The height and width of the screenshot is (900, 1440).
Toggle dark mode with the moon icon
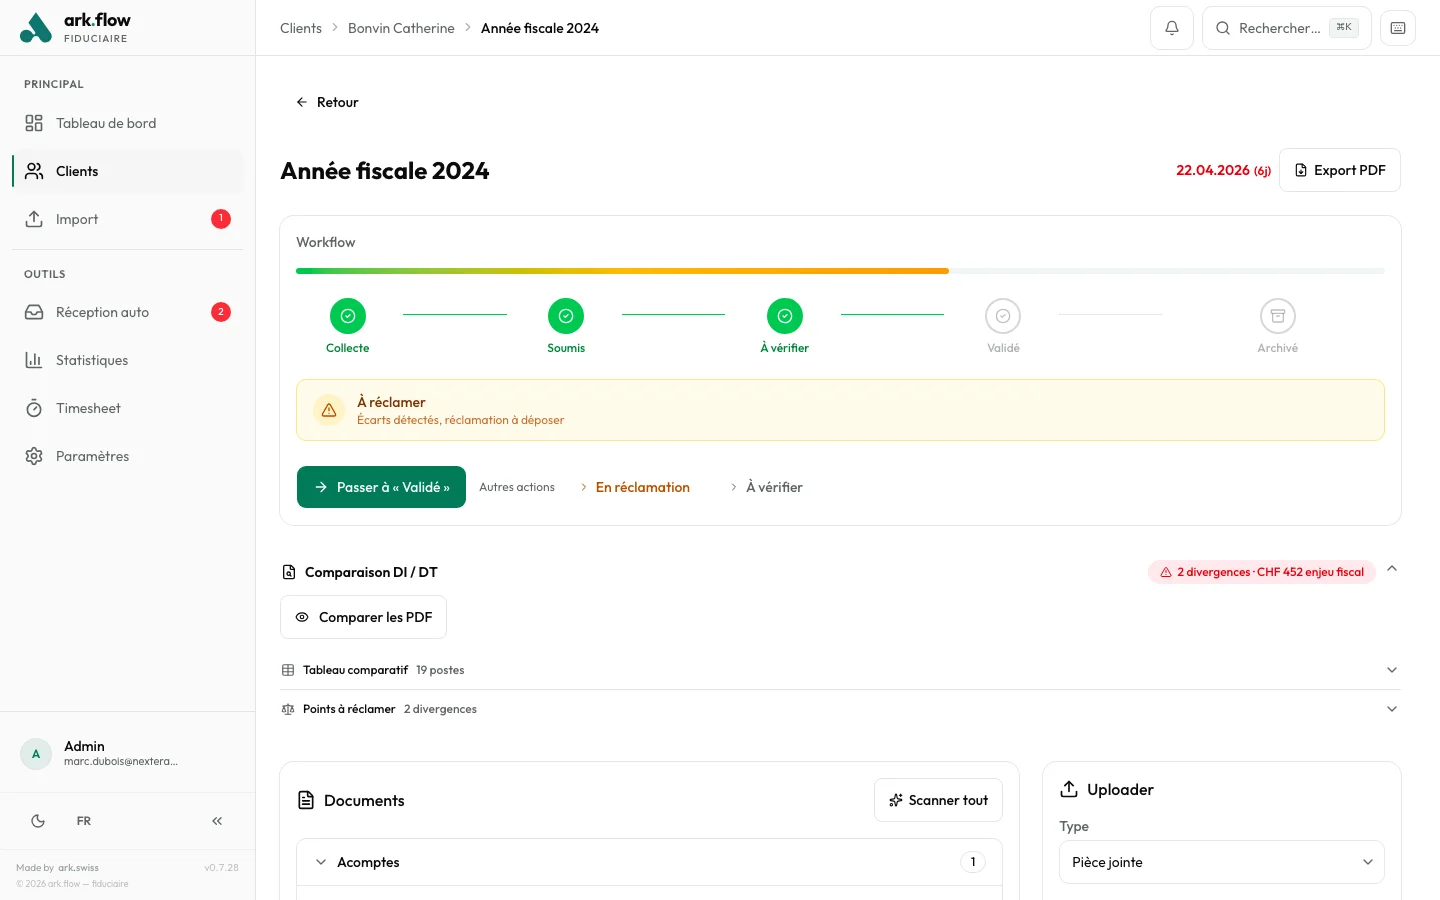pyautogui.click(x=38, y=821)
